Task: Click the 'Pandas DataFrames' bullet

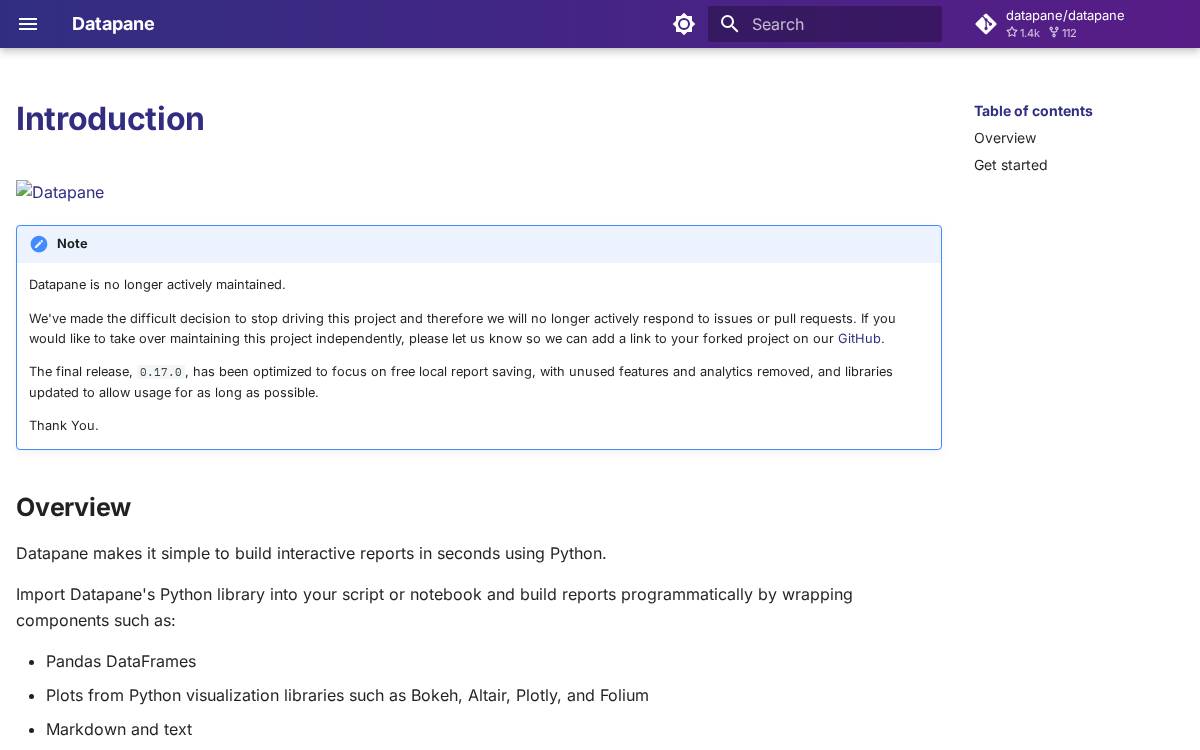Action: tap(121, 661)
